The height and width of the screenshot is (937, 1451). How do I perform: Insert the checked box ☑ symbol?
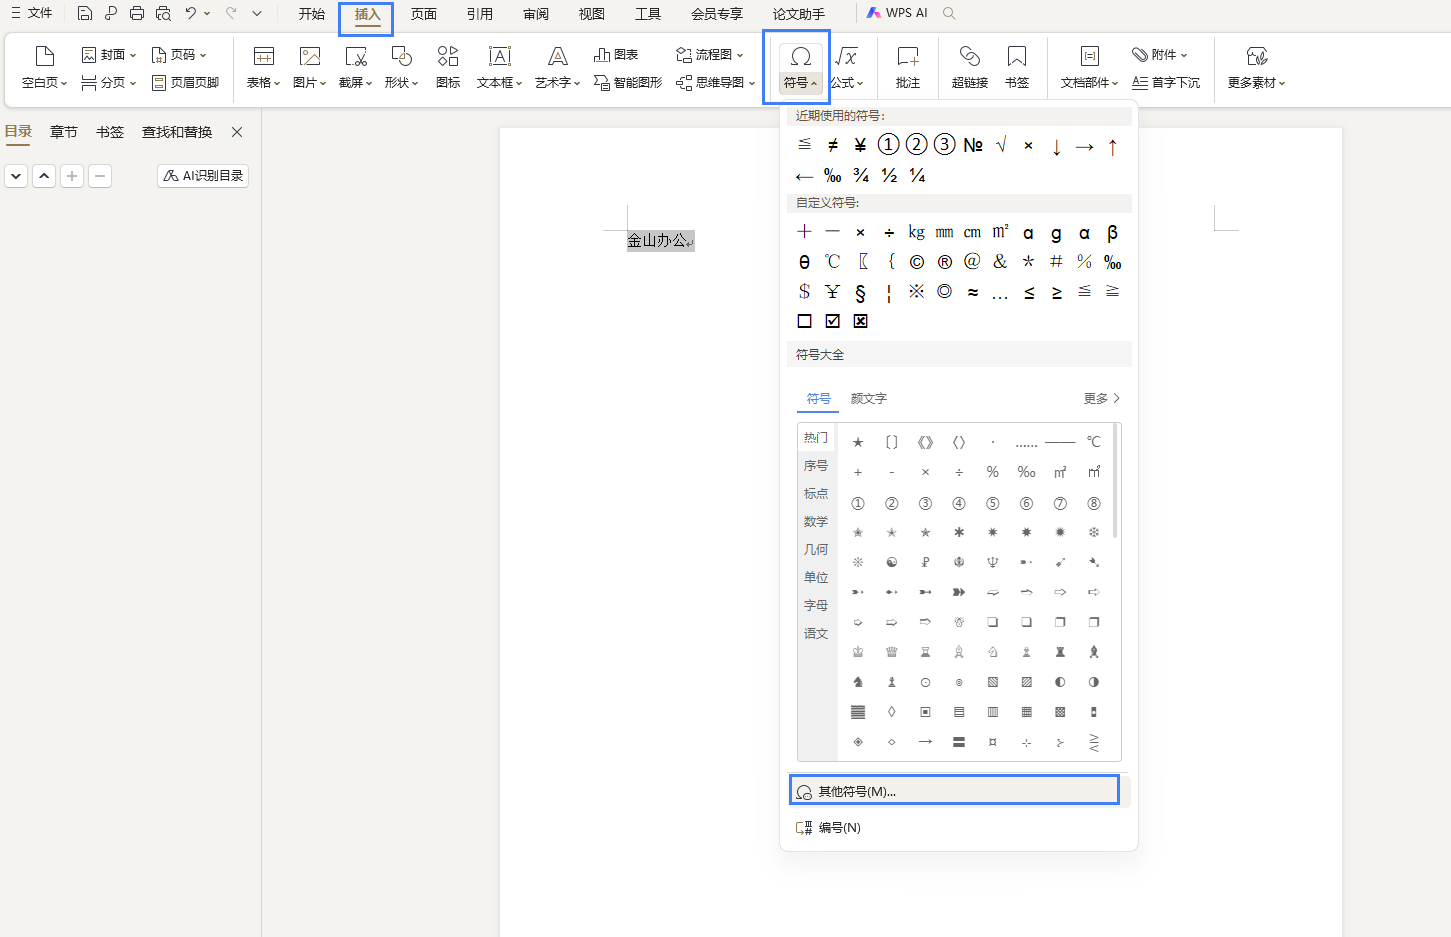832,321
